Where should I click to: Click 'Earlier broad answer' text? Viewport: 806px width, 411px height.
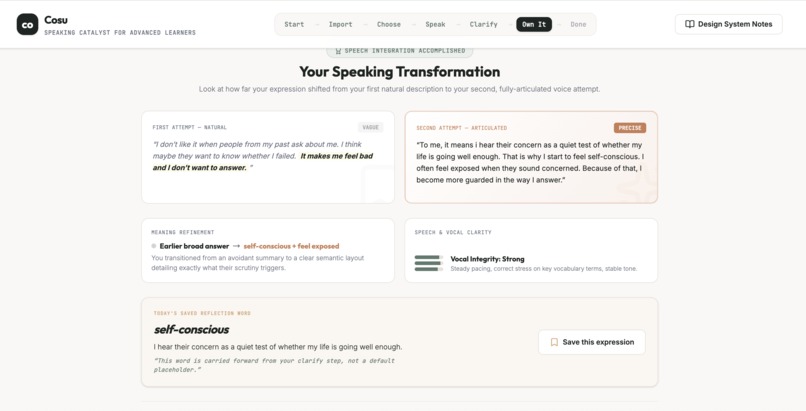[194, 246]
